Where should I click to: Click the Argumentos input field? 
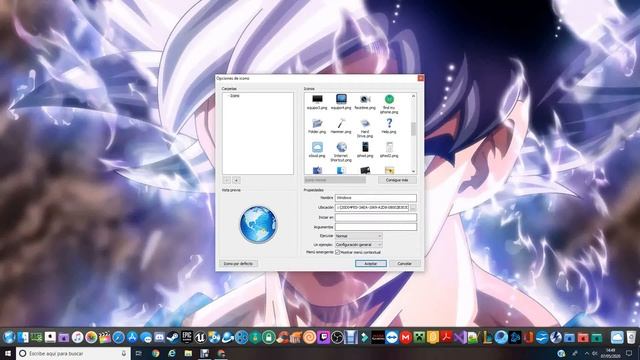coord(376,227)
